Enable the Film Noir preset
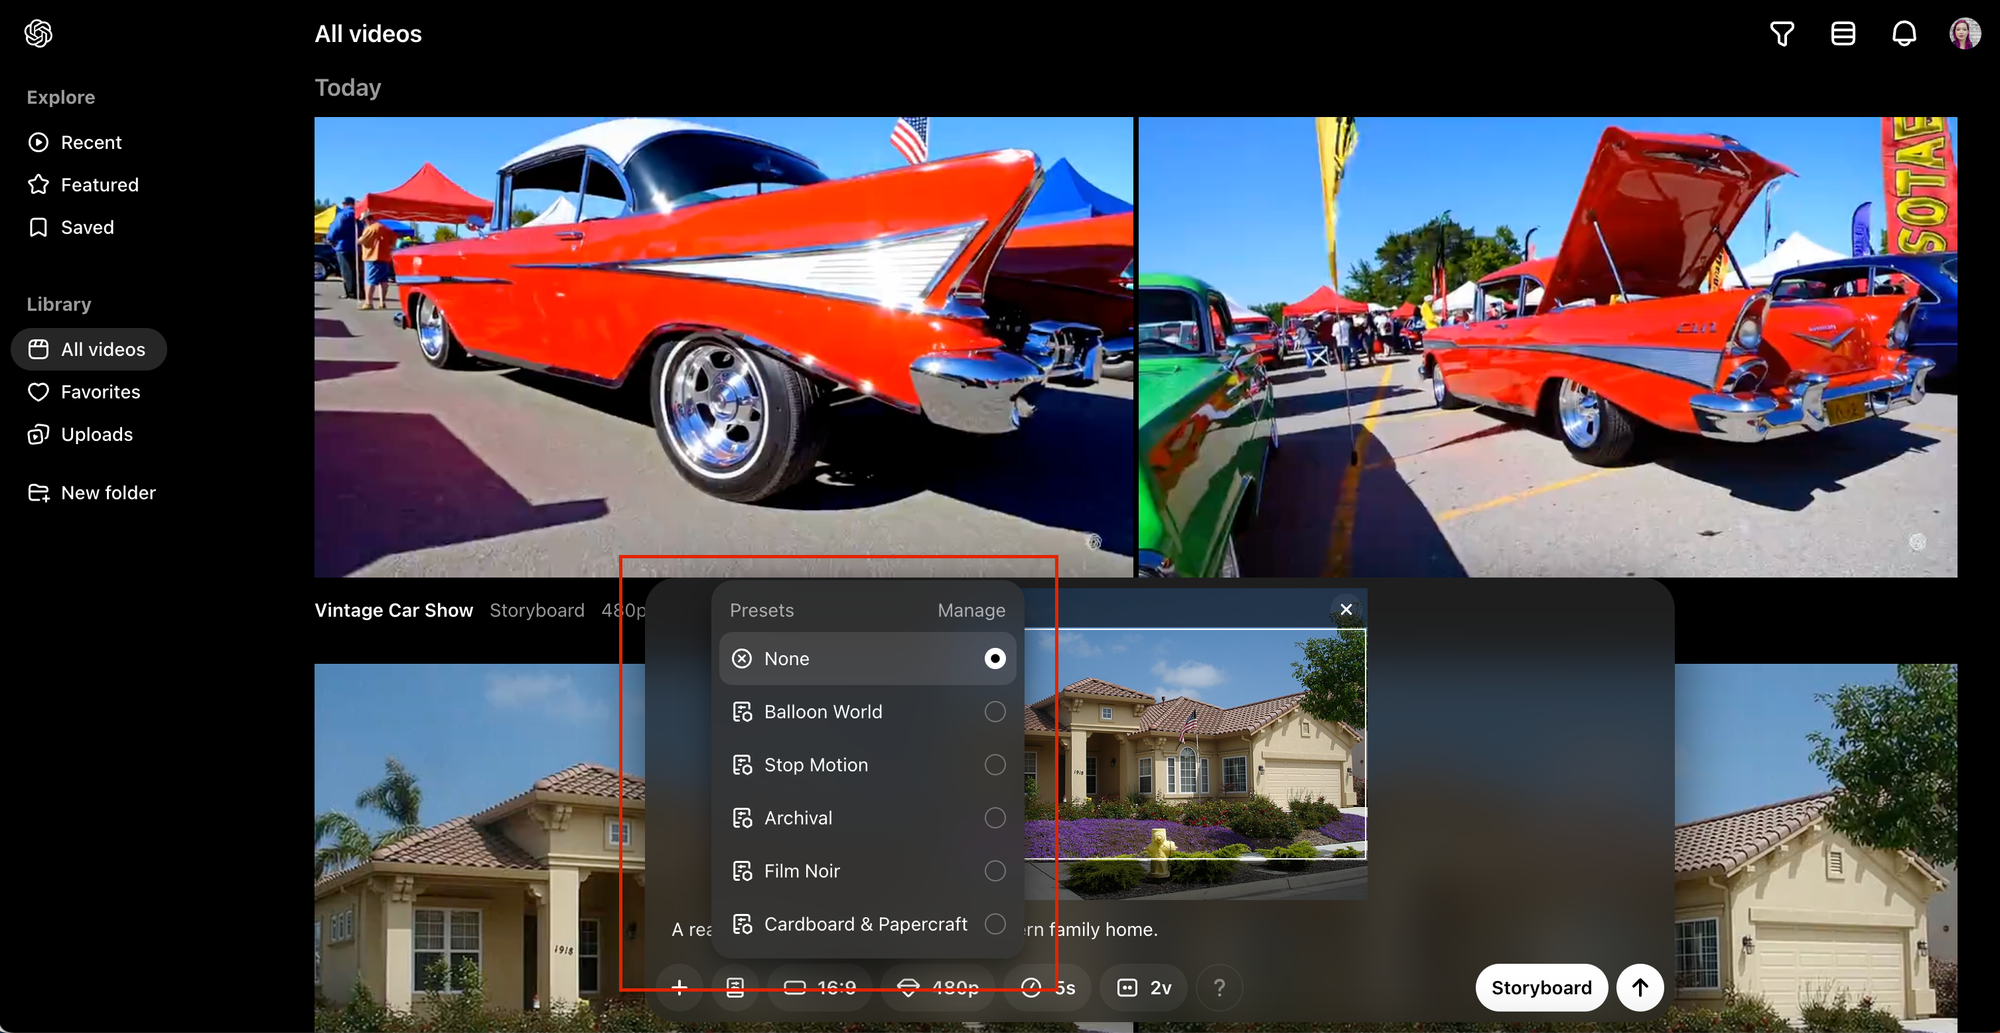The height and width of the screenshot is (1033, 2000). point(868,871)
